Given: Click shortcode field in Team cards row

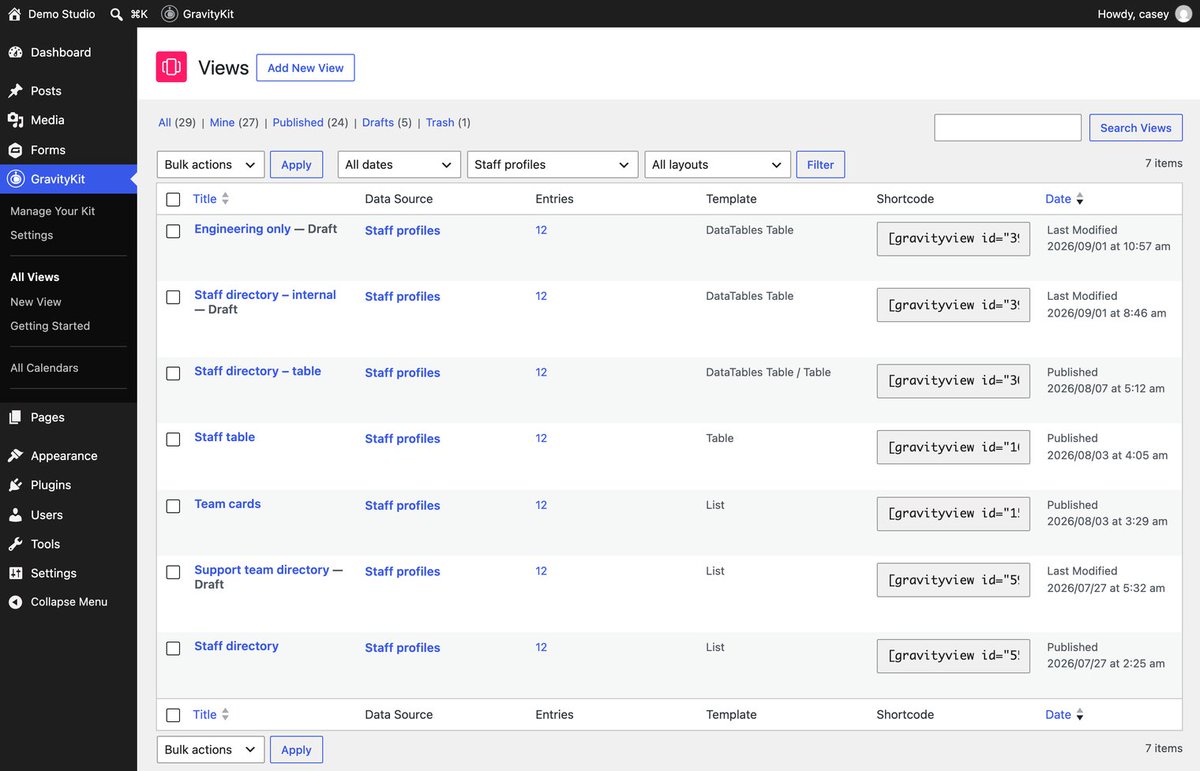Looking at the screenshot, I should click(953, 514).
